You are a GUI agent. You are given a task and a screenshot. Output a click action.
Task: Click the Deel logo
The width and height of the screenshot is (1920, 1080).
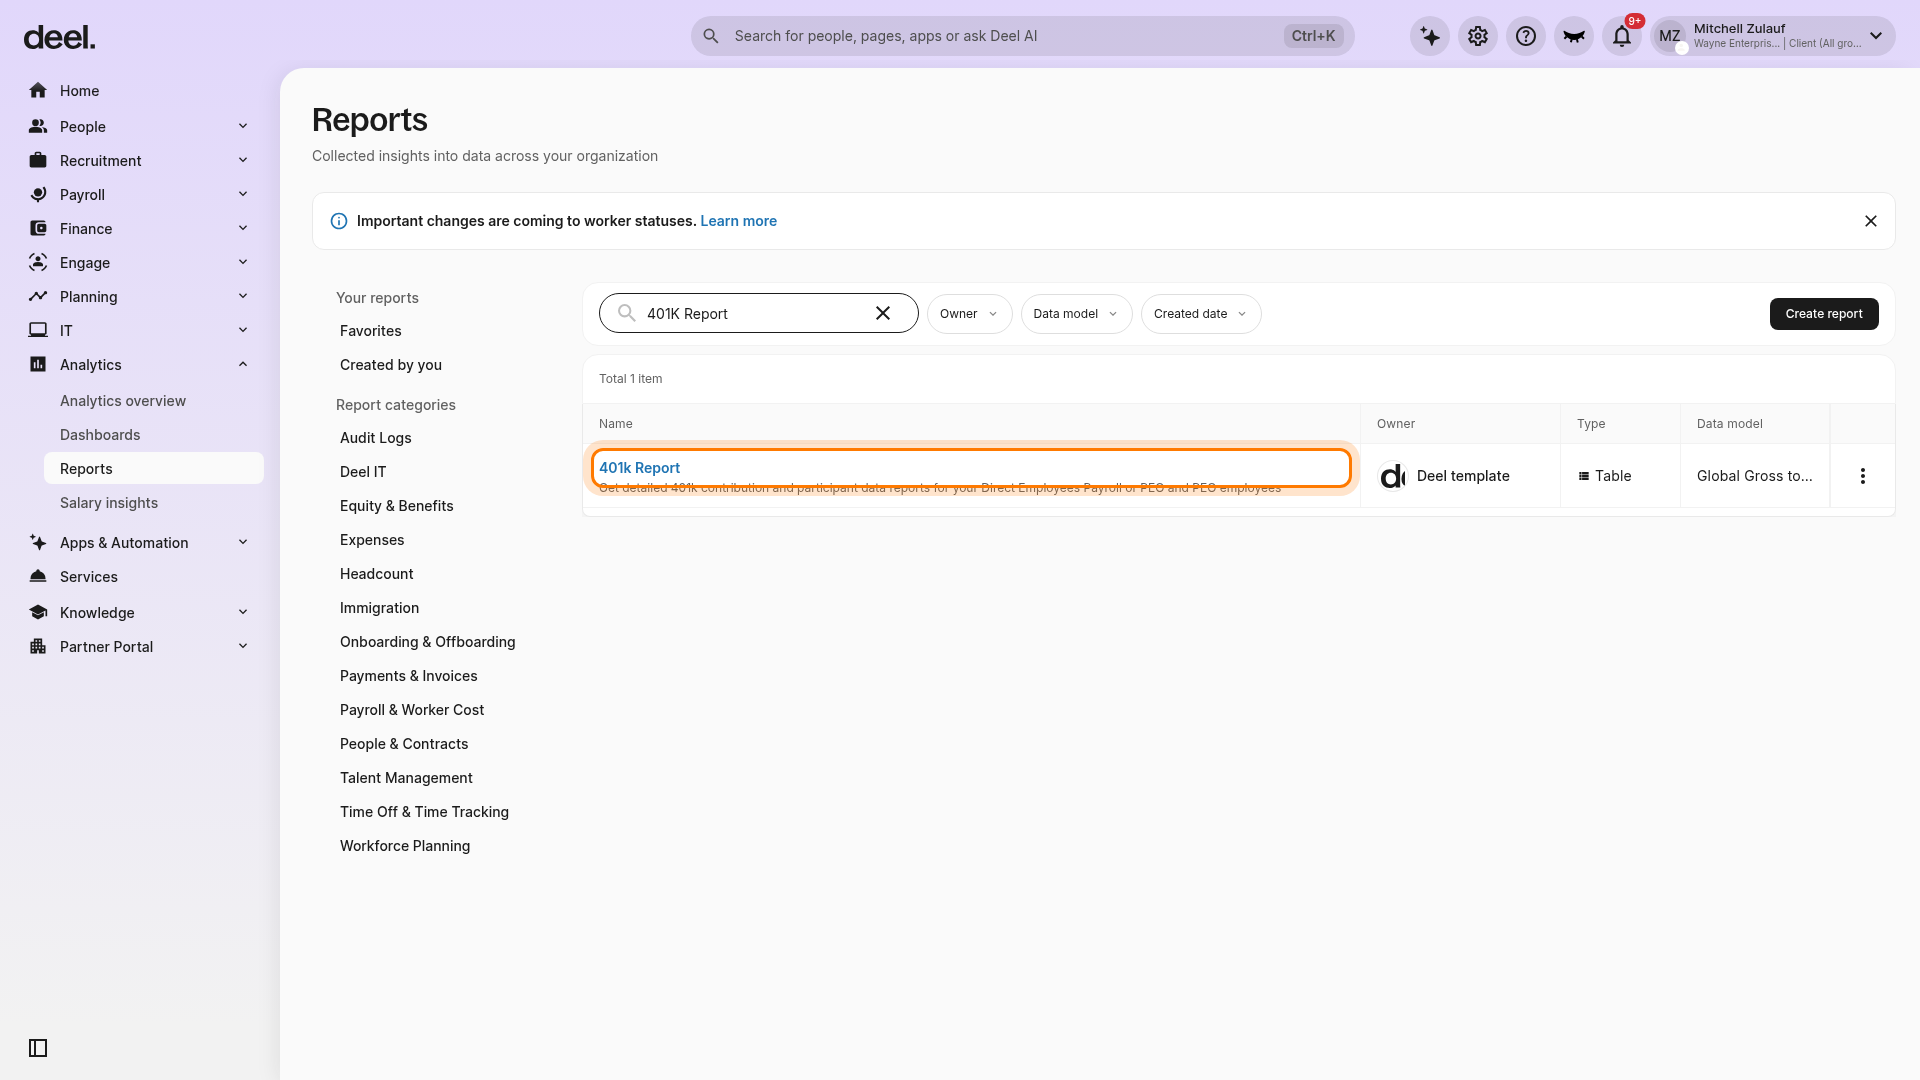59,38
